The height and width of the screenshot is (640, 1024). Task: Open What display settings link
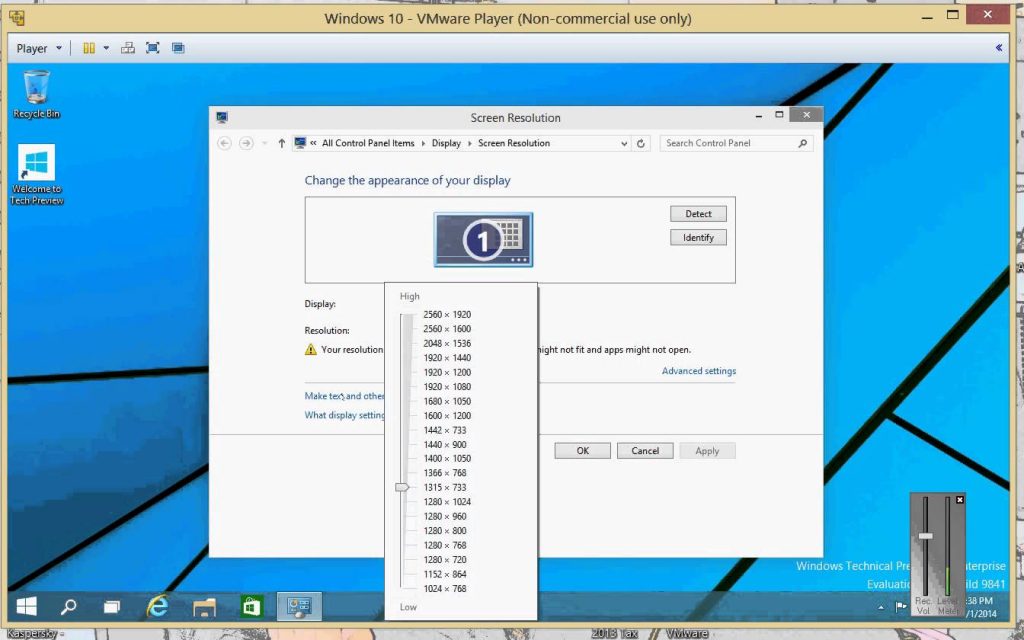(x=344, y=415)
